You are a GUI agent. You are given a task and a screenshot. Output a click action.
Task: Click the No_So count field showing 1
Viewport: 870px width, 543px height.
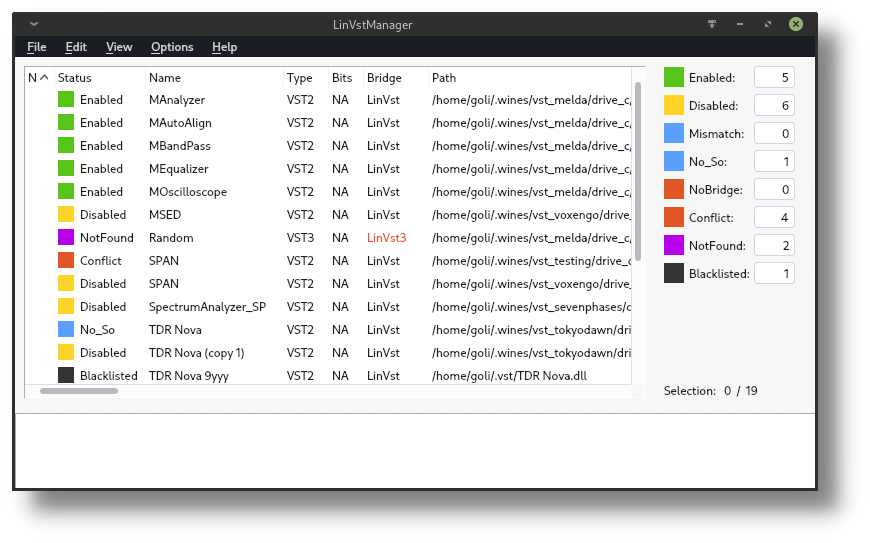tap(774, 161)
